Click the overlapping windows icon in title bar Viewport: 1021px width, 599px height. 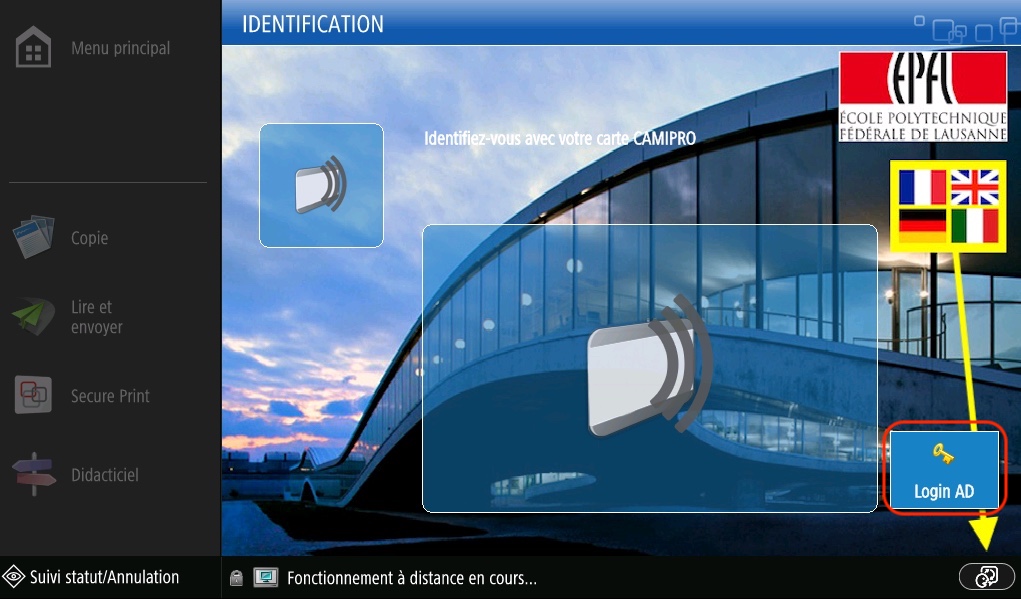[x=948, y=31]
